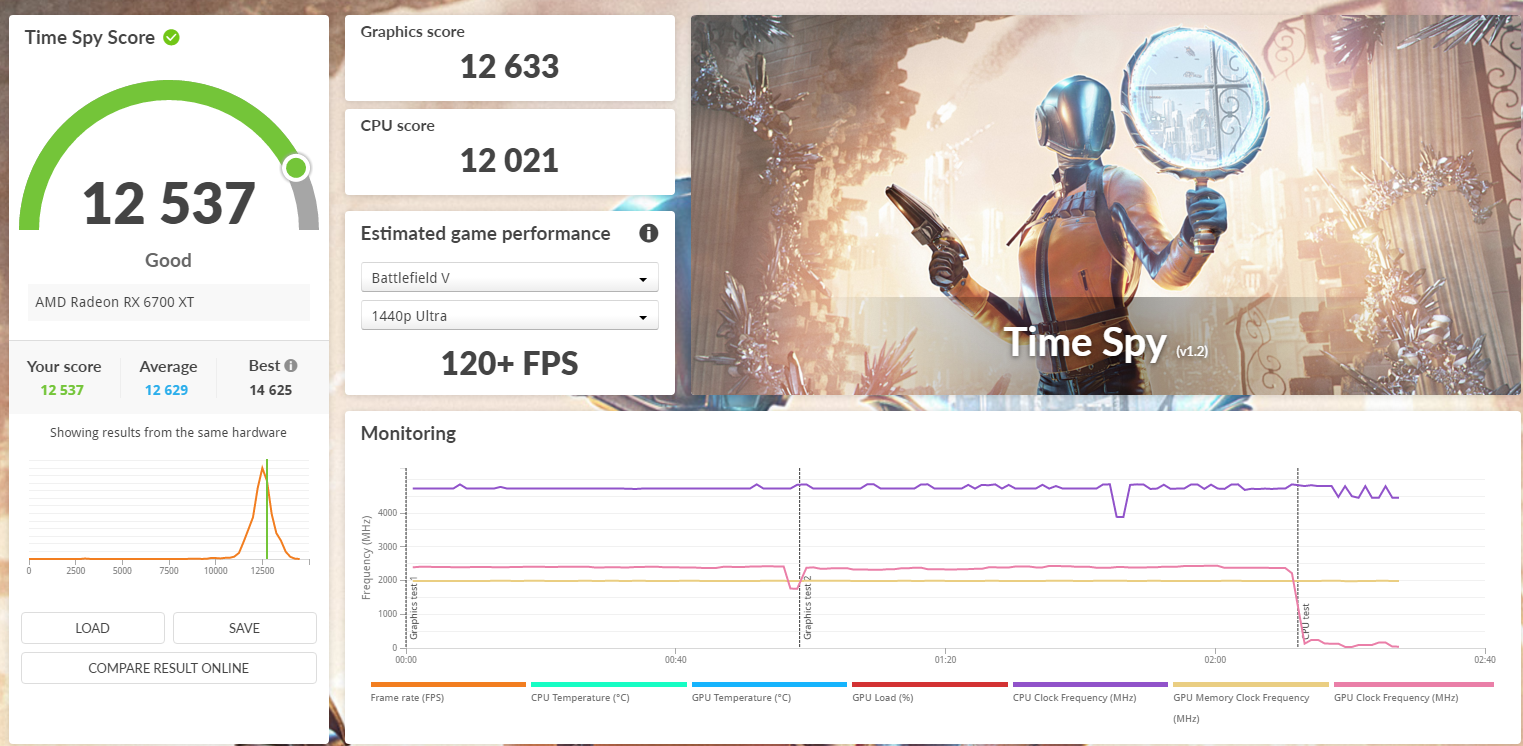Click the main score 12 537
The height and width of the screenshot is (746, 1523).
coord(168,203)
